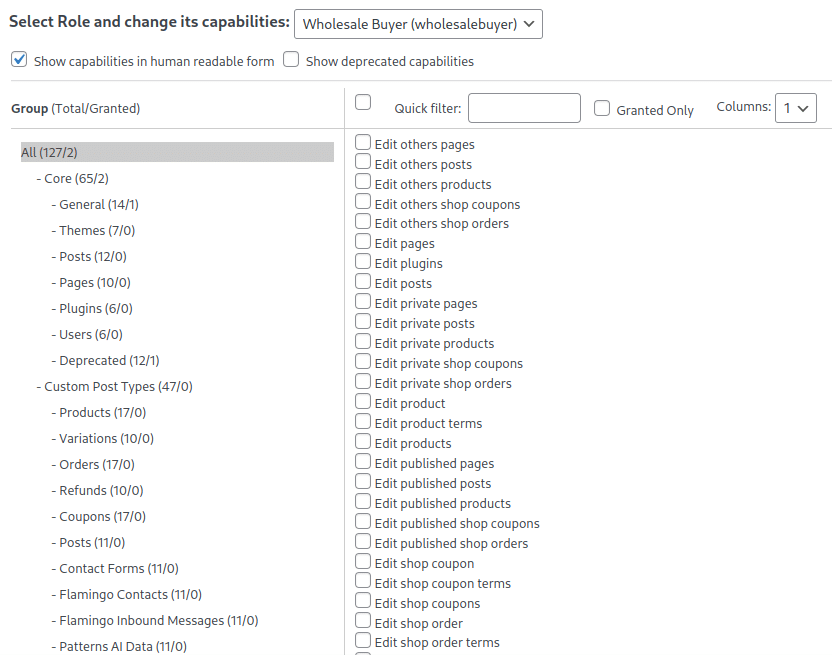
Task: Show the Deprecated (12/1) group
Action: coord(108,360)
